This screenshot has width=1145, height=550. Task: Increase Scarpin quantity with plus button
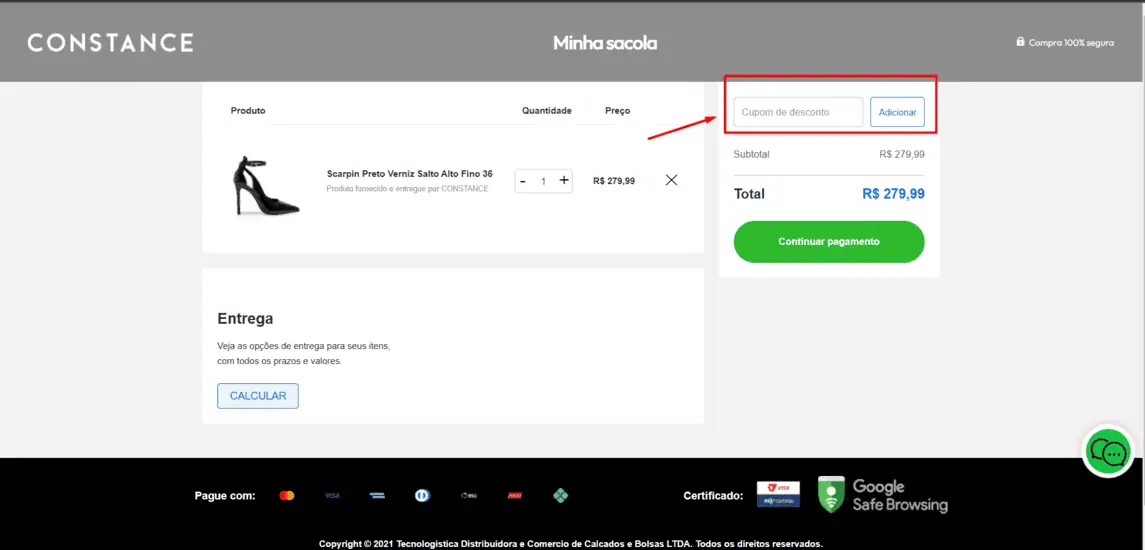tap(564, 180)
